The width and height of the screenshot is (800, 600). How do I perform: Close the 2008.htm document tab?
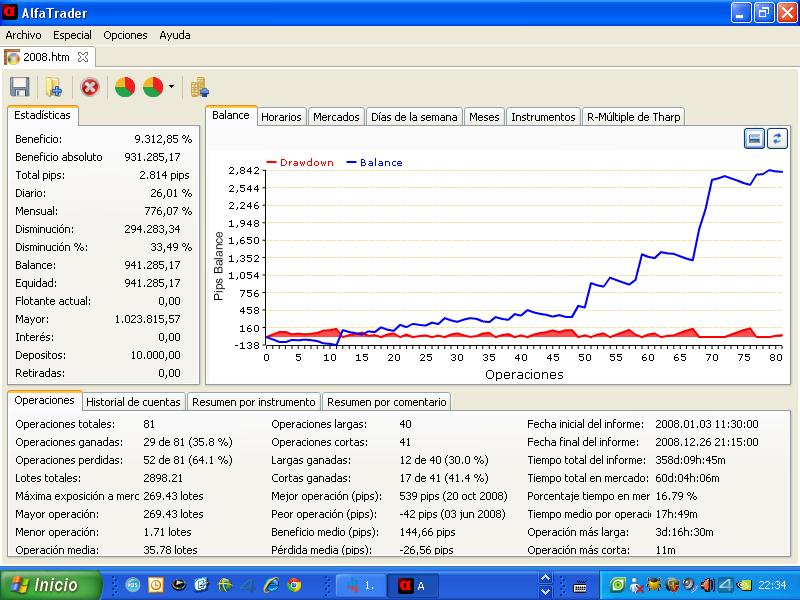tap(83, 57)
